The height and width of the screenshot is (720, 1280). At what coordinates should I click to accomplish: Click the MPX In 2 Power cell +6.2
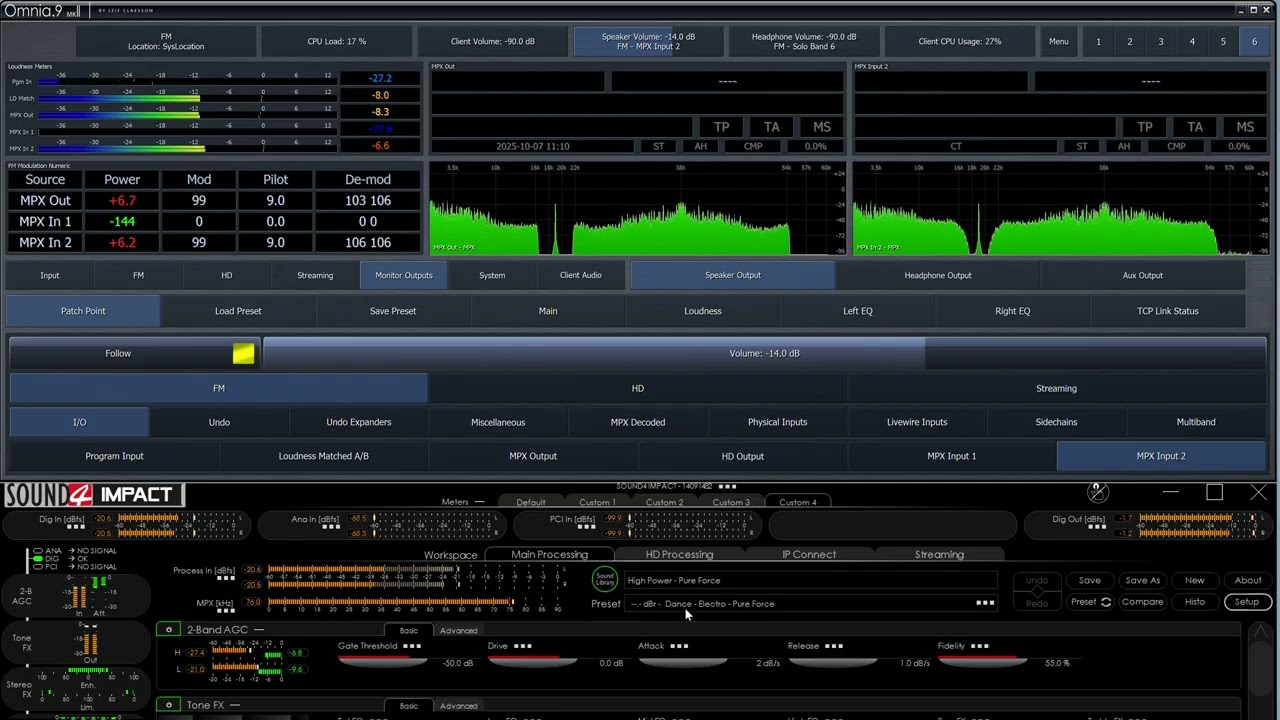(x=122, y=242)
